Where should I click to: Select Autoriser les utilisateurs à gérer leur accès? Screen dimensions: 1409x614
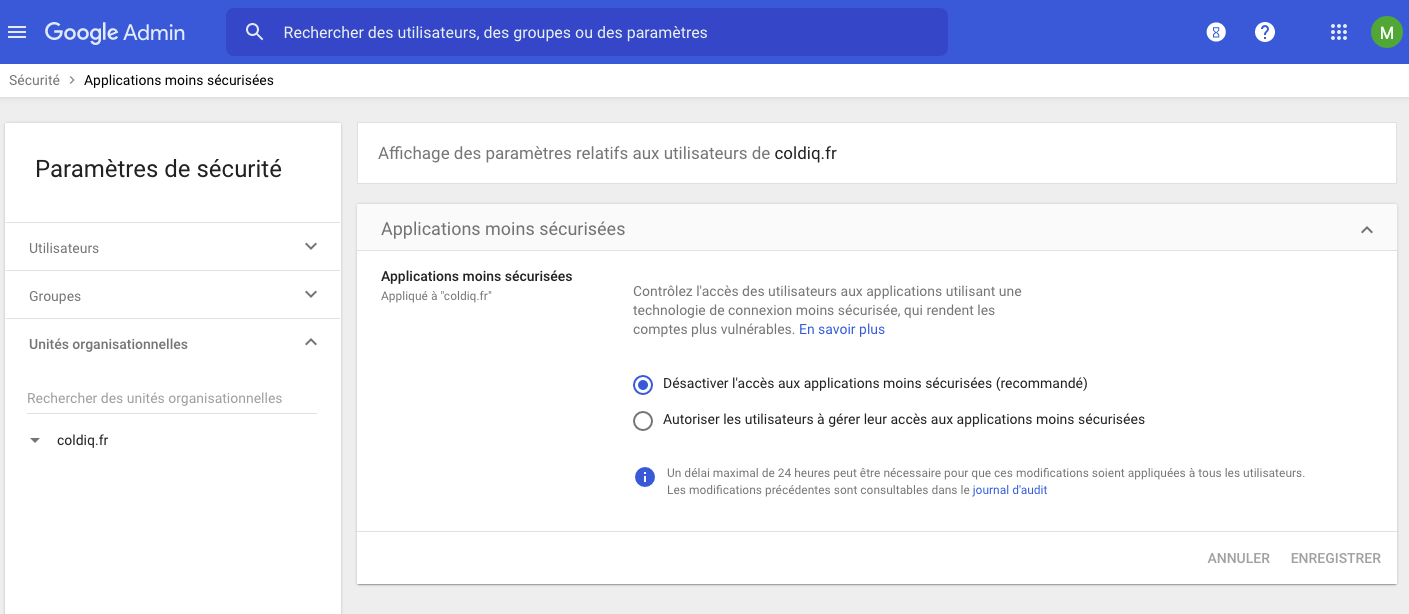tap(643, 421)
